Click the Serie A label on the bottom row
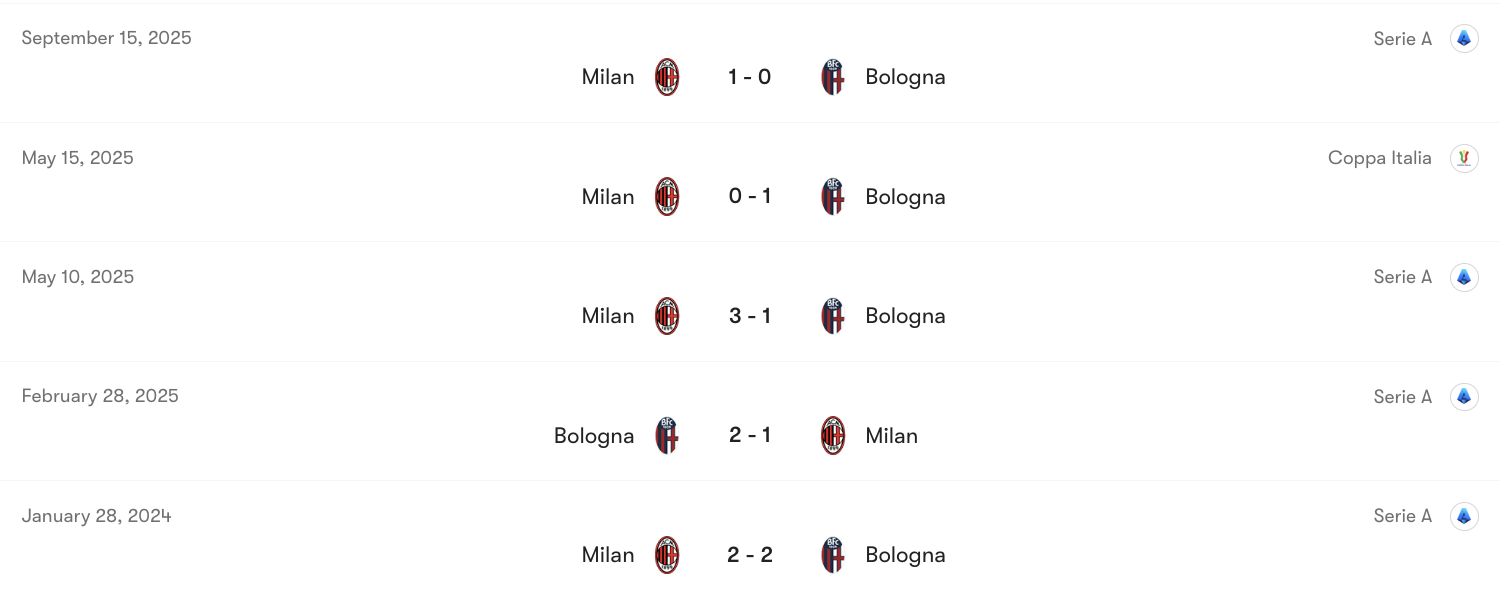 point(1402,515)
